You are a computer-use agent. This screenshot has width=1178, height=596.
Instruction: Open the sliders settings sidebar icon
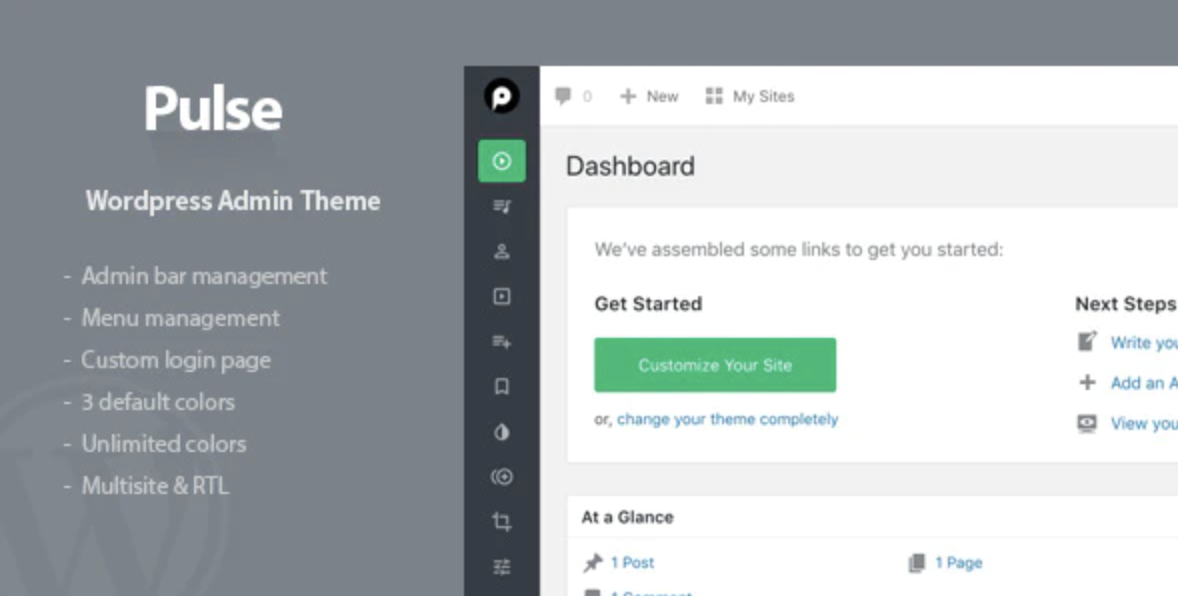(x=502, y=567)
